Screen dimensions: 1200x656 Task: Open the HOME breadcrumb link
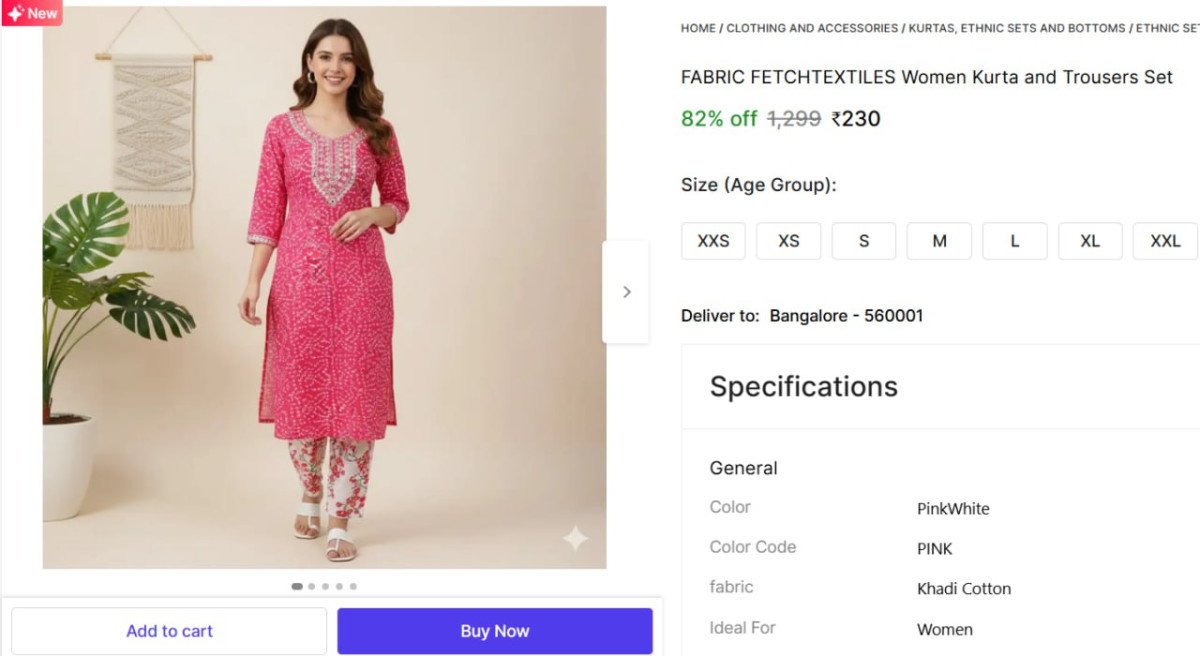[698, 28]
